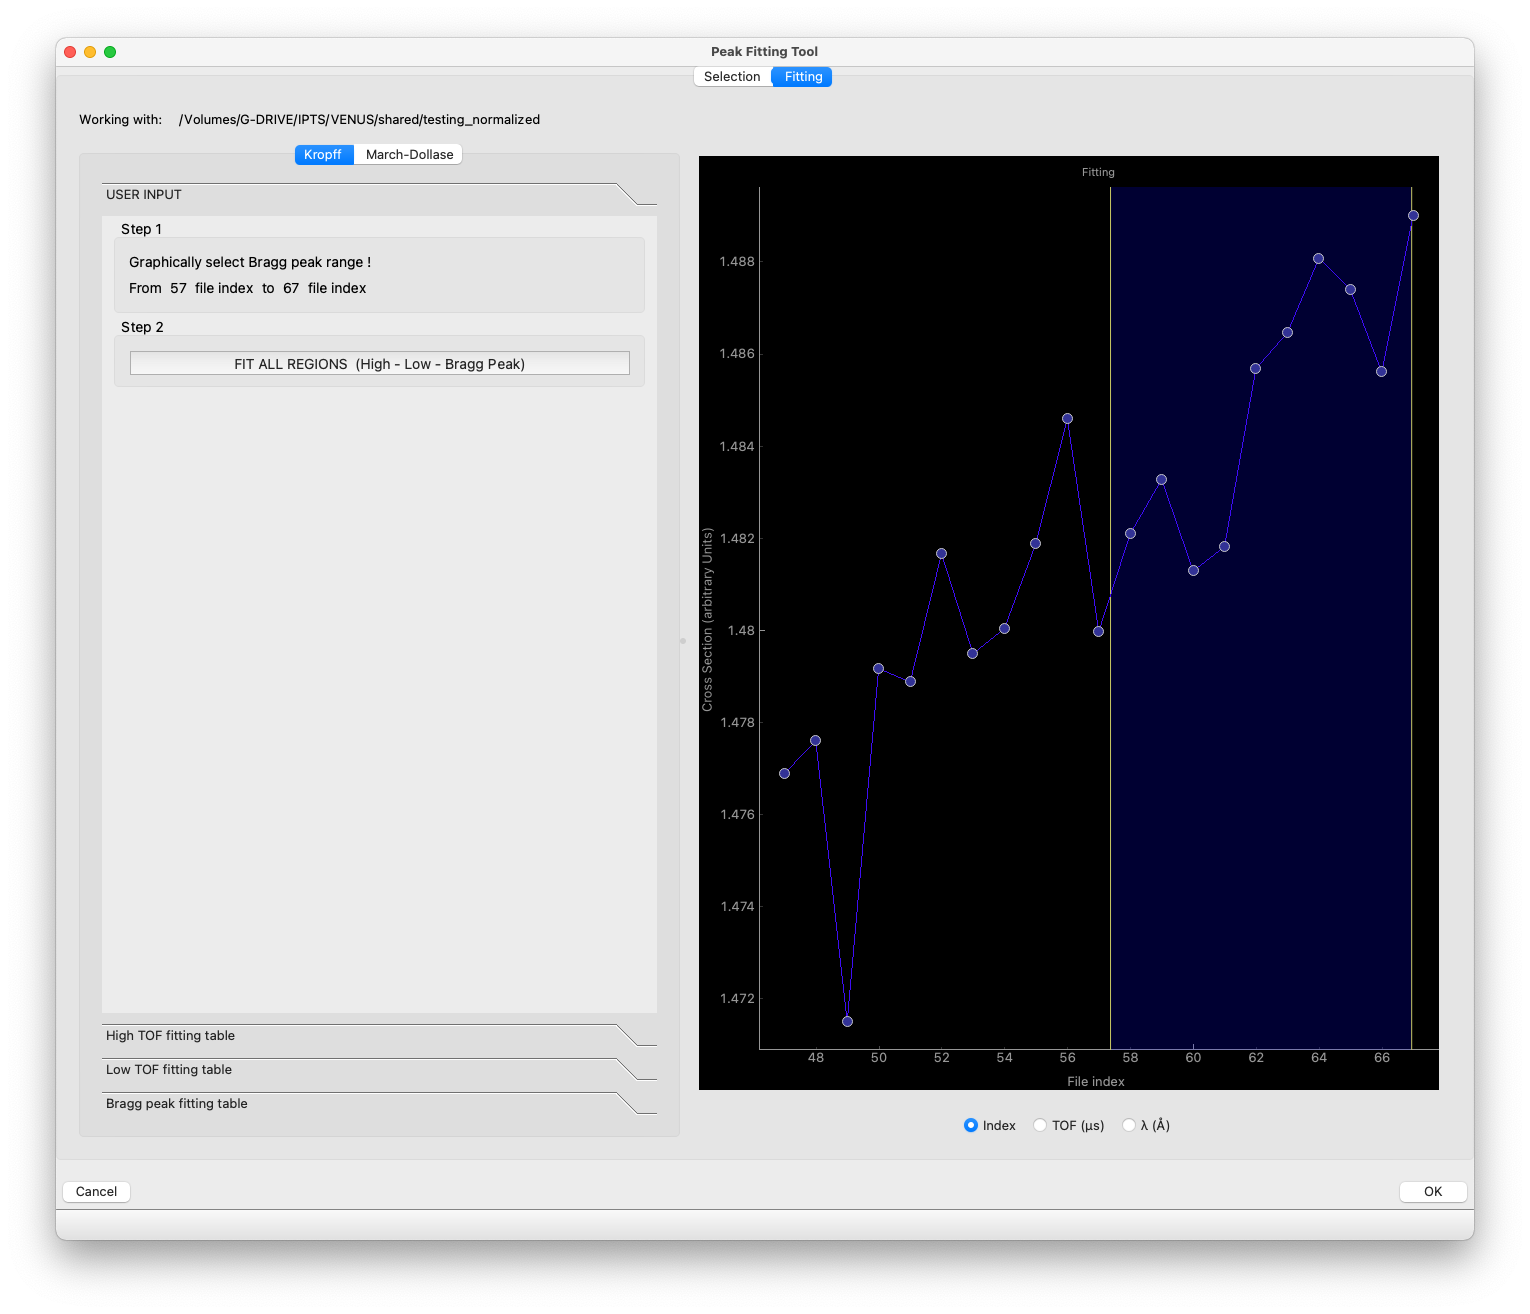Viewport: 1530px width, 1314px height.
Task: Click the splitter handle between panels
Action: click(683, 641)
